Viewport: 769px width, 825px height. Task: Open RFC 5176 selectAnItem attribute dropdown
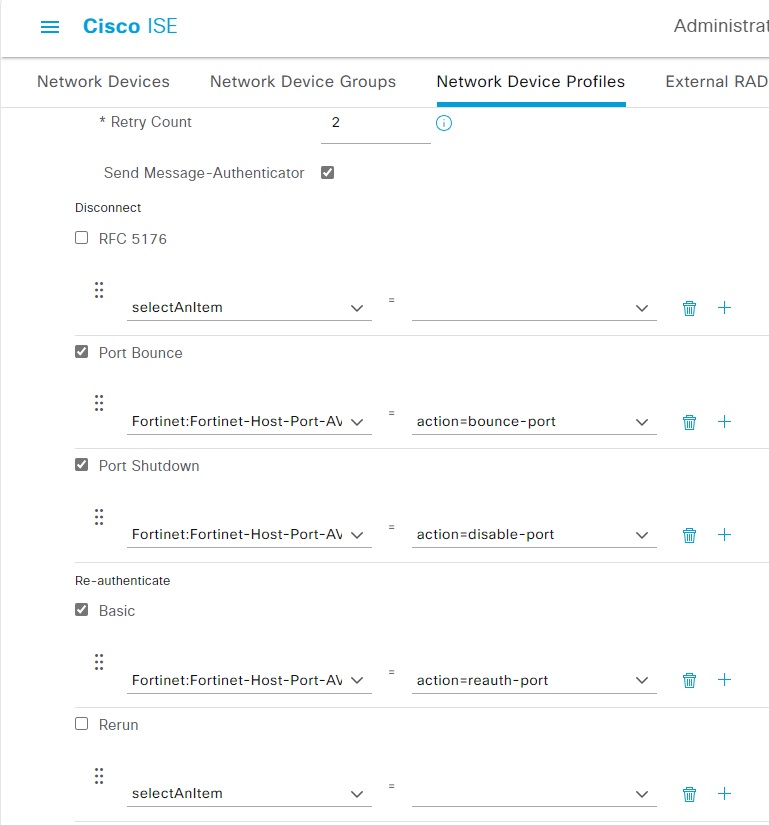click(250, 308)
